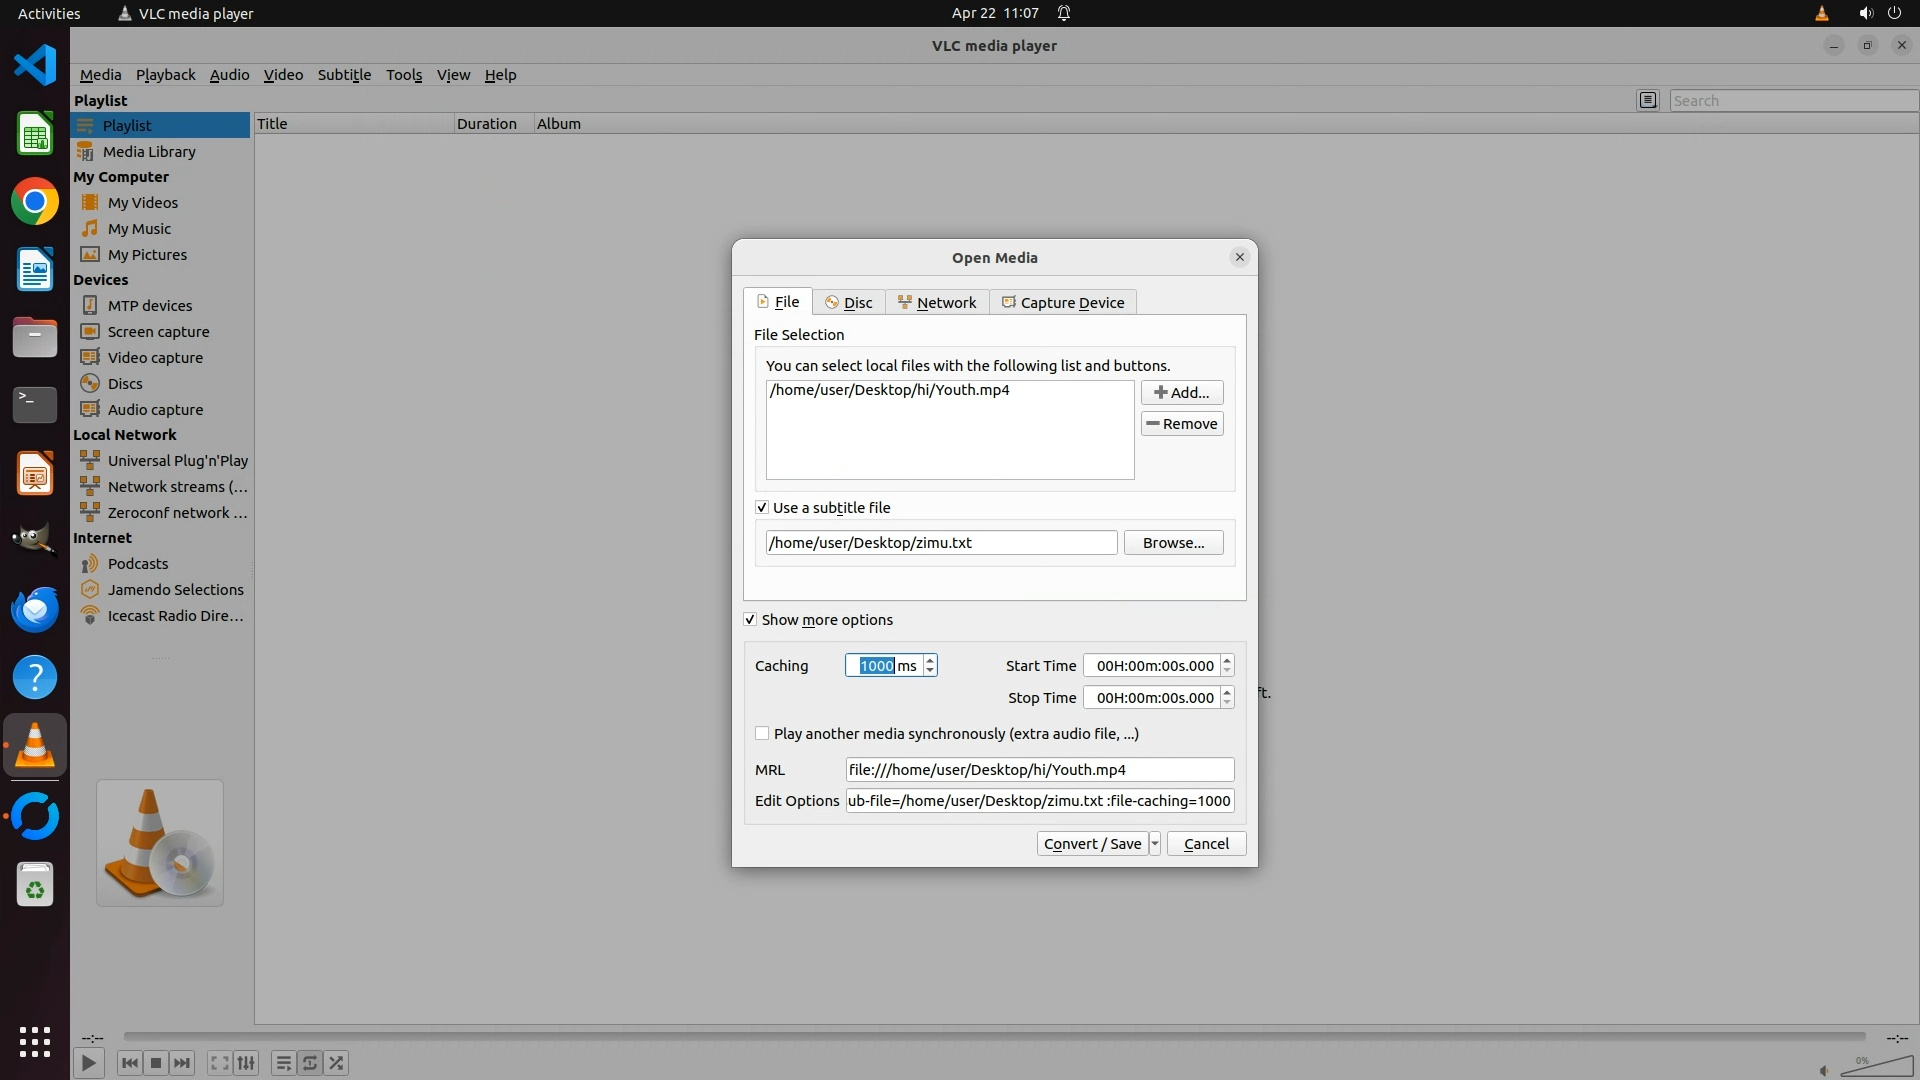This screenshot has height=1080, width=1920.
Task: Open the Subtitle menu
Action: tap(344, 74)
